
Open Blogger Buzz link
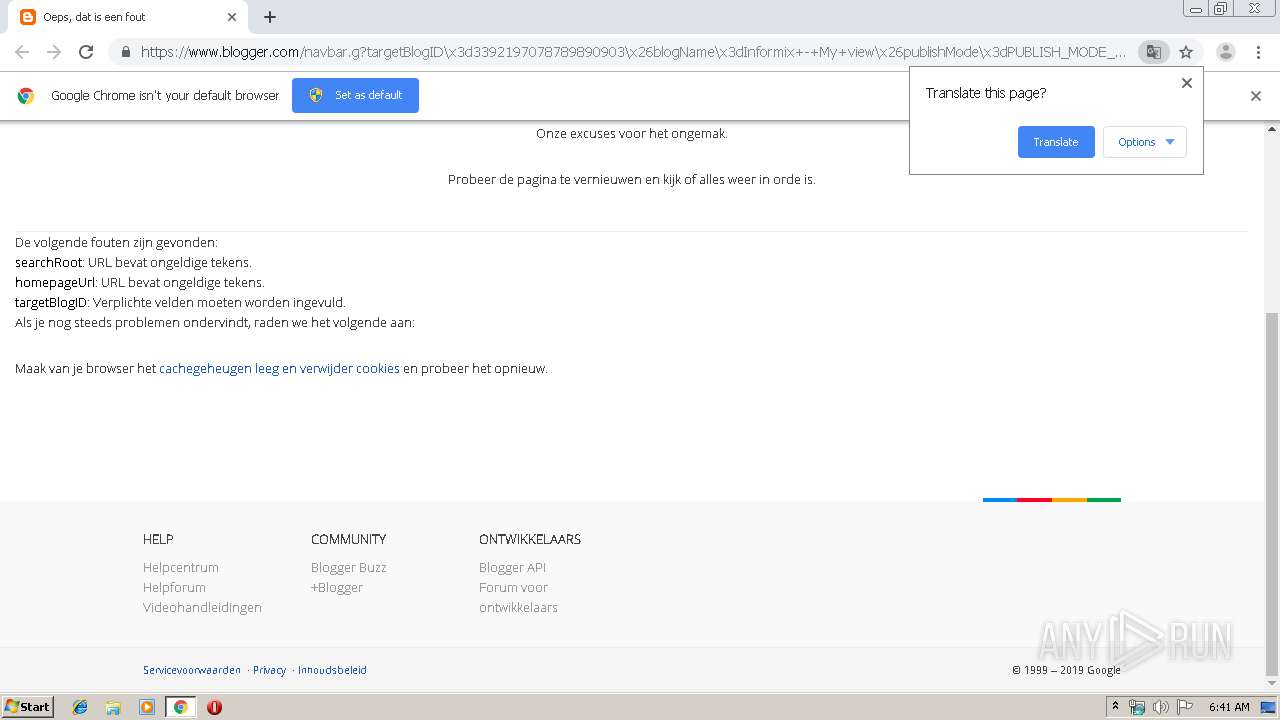point(349,567)
